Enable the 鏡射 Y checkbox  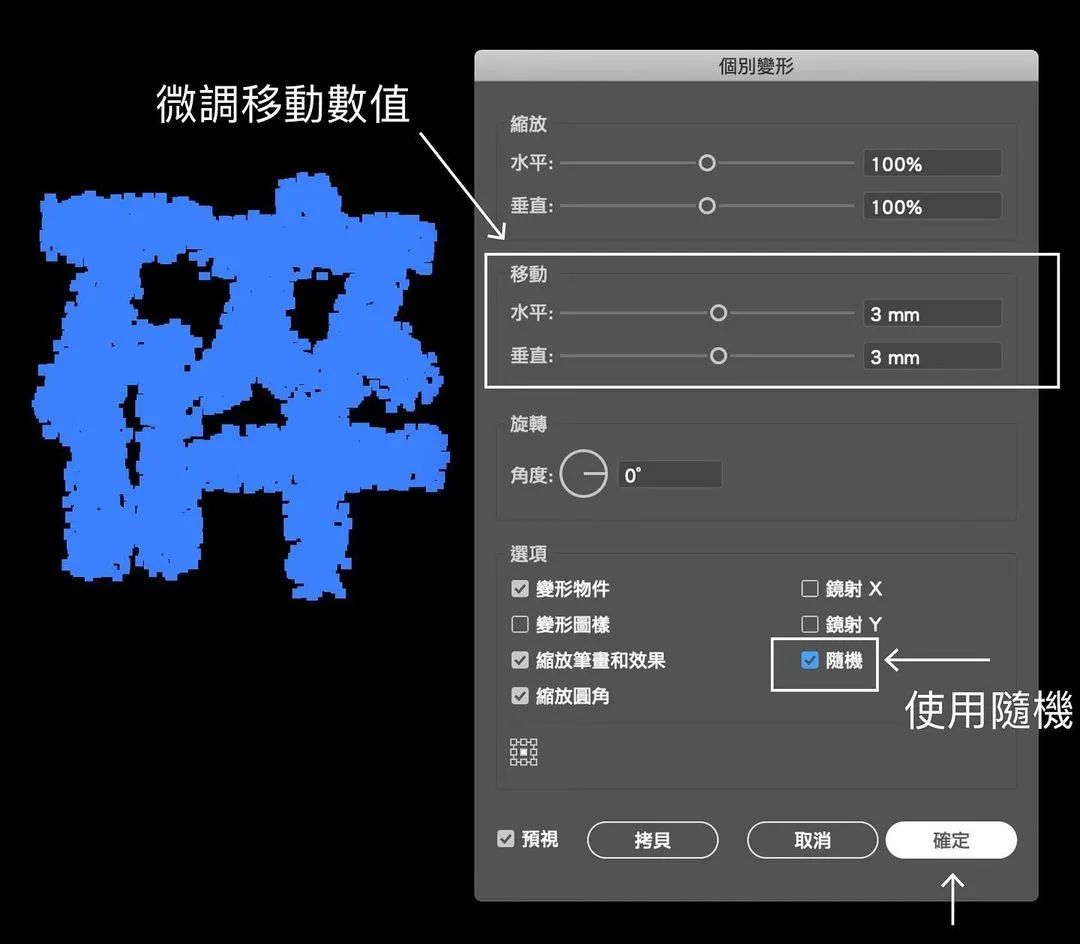pos(810,625)
